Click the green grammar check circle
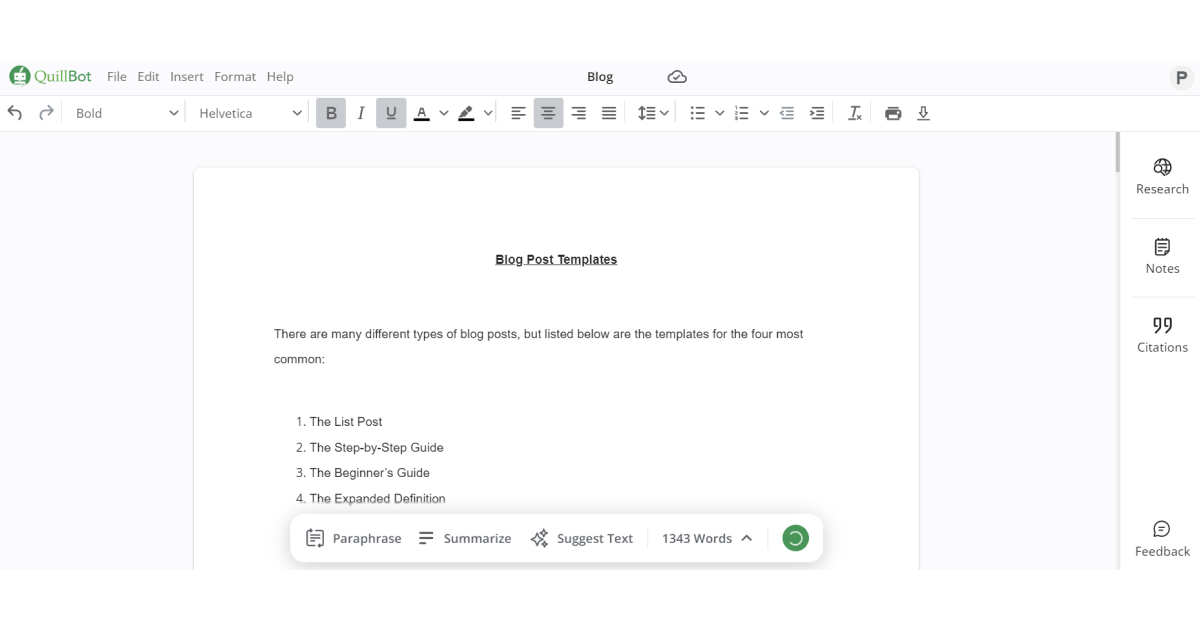Image resolution: width=1200 pixels, height=630 pixels. click(795, 538)
